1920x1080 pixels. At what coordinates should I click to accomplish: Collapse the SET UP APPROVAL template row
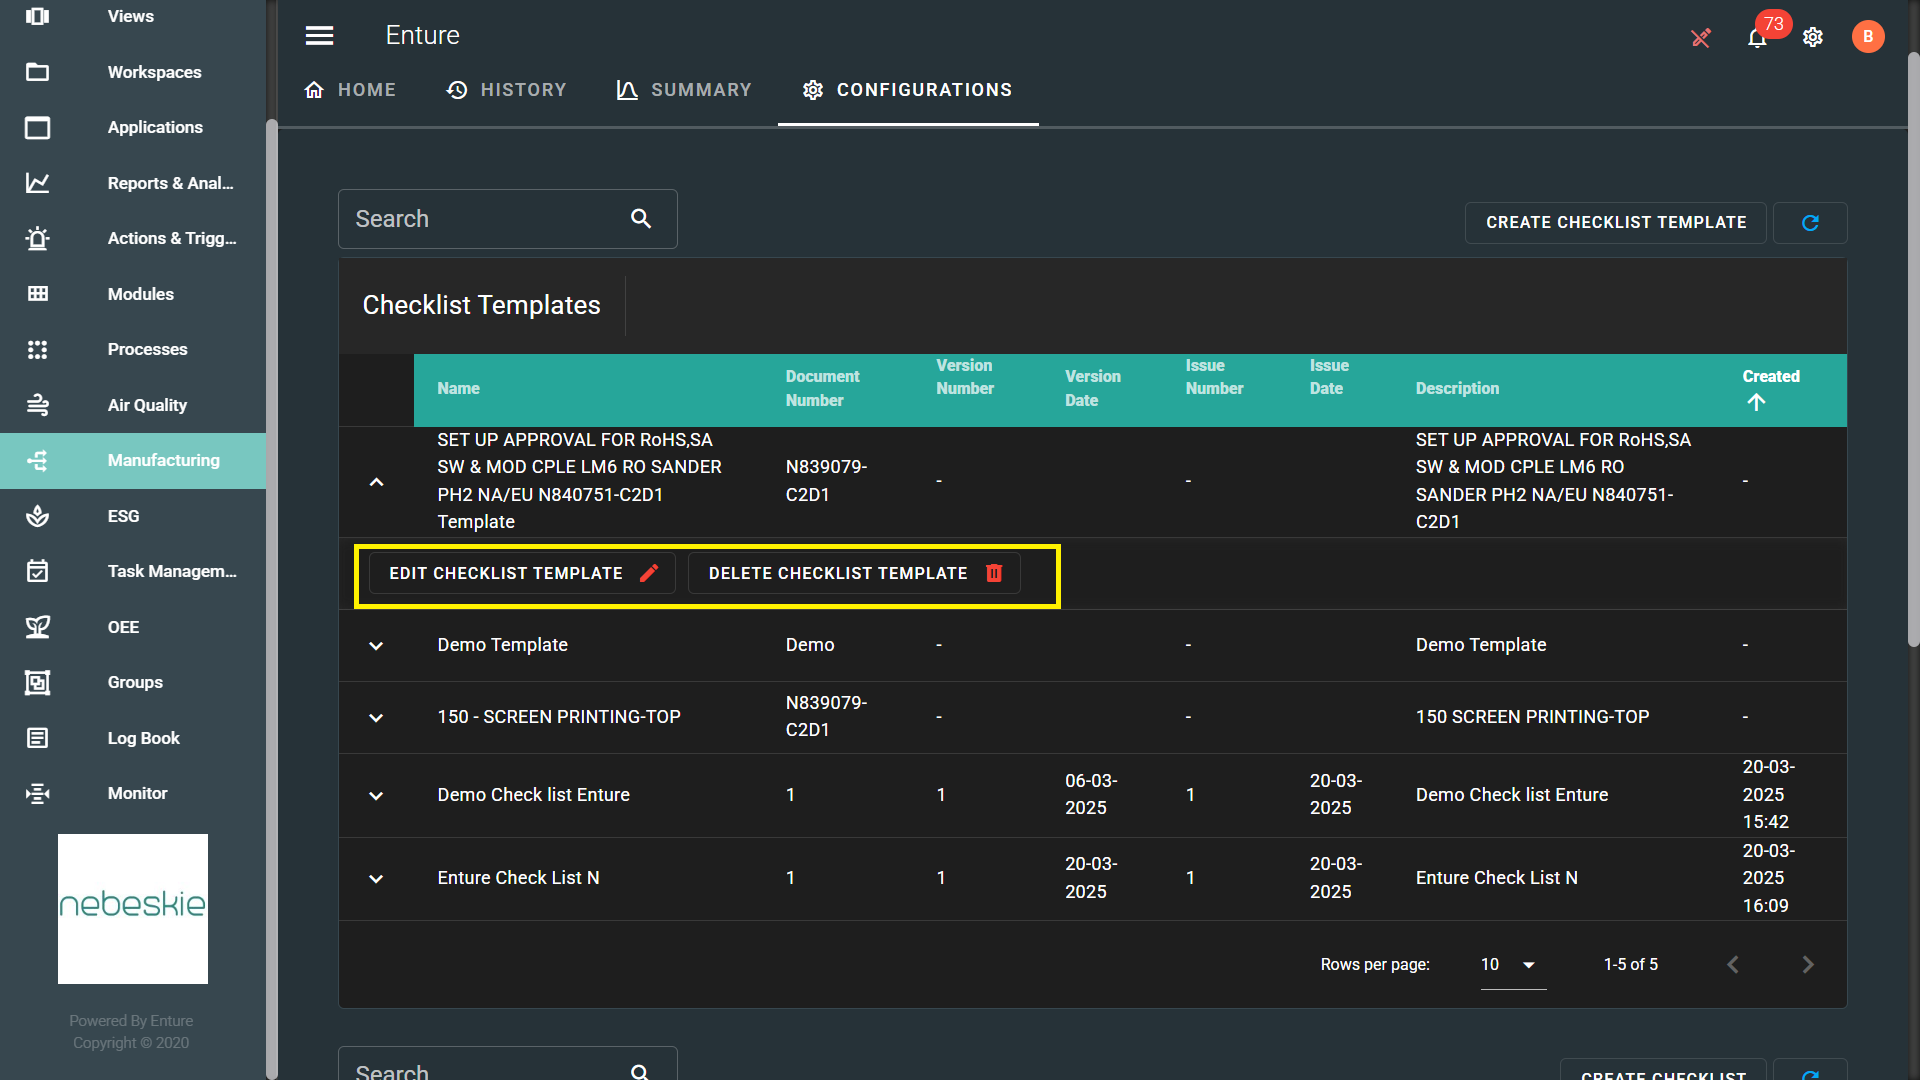tap(376, 482)
